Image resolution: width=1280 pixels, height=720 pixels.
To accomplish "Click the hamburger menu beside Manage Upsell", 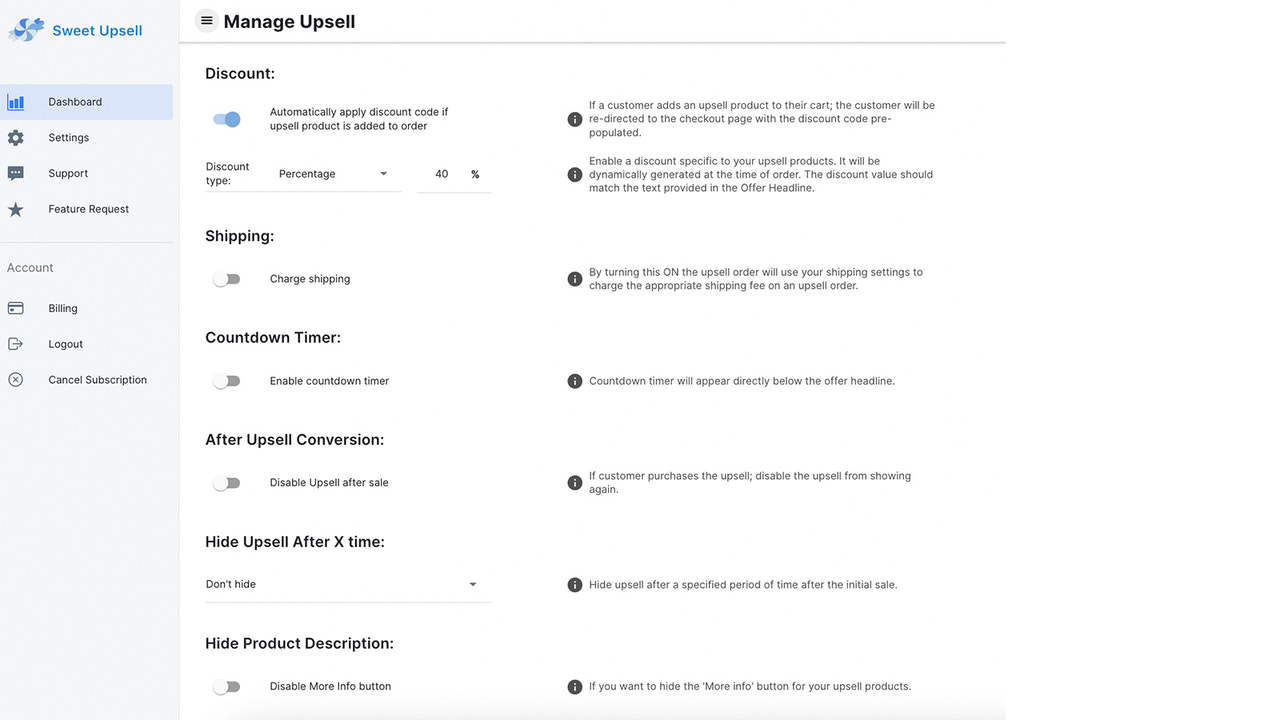I will [x=206, y=20].
